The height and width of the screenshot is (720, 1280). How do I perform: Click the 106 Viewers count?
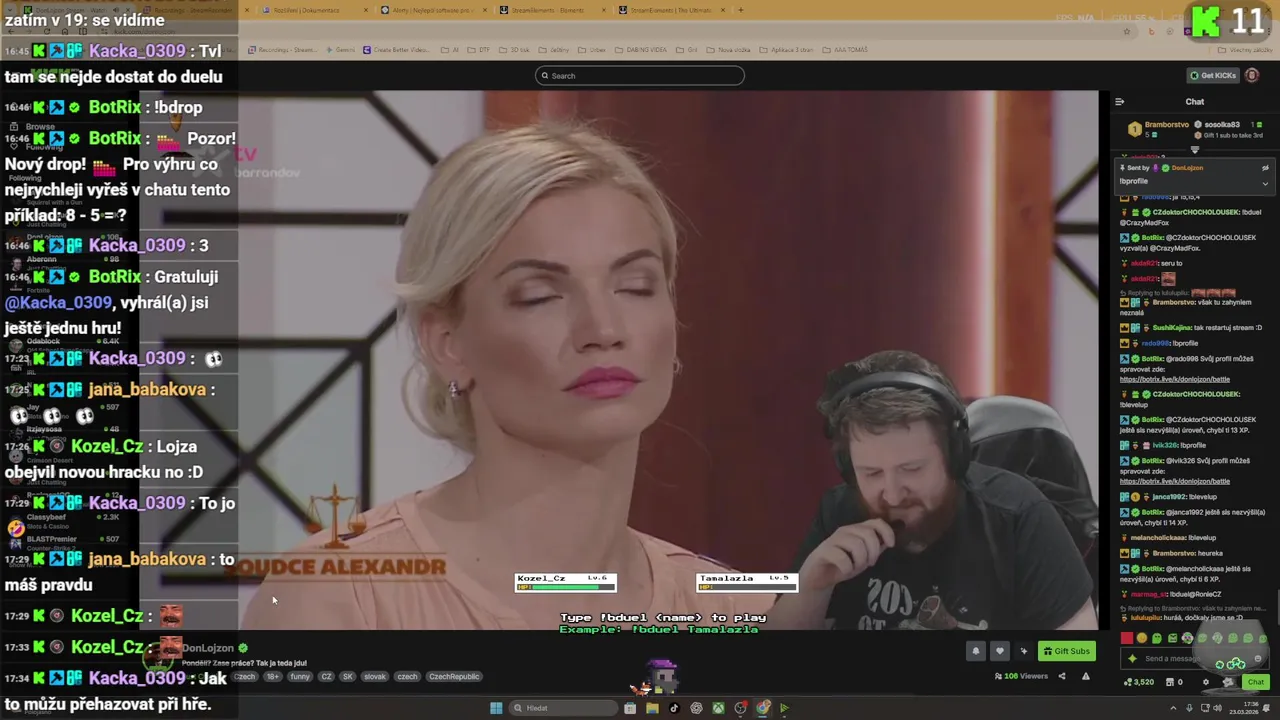(1022, 677)
